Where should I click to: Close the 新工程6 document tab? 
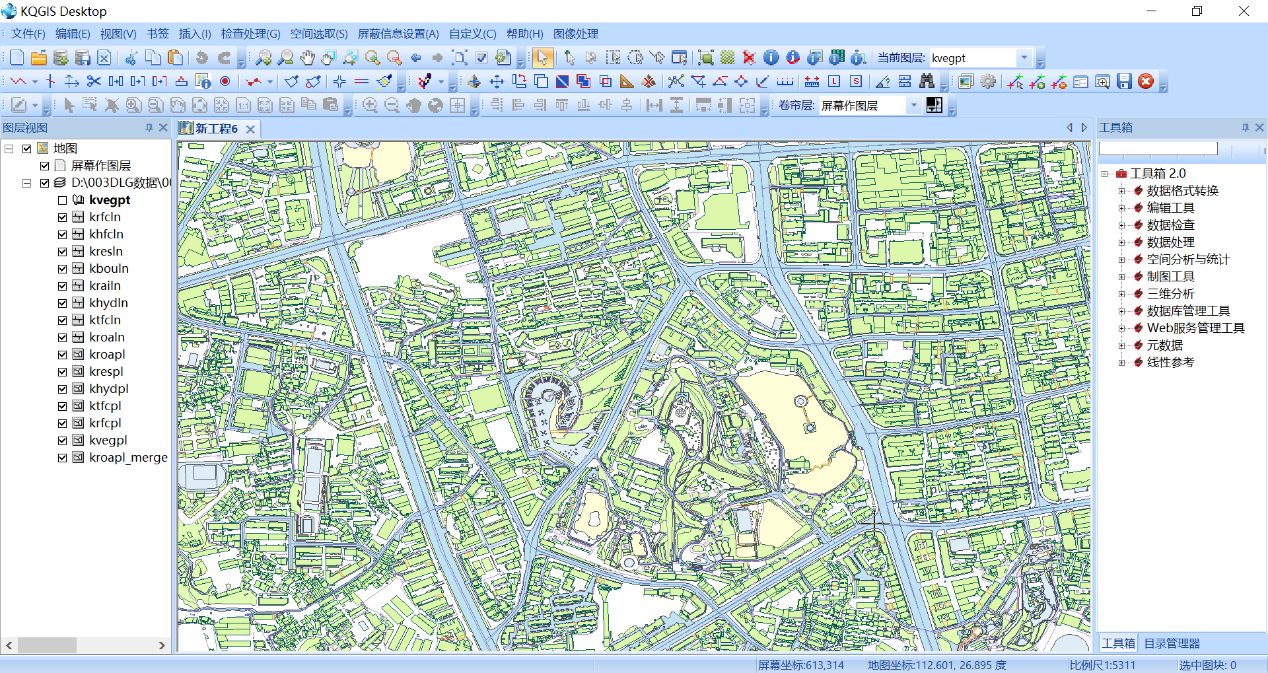tap(251, 129)
